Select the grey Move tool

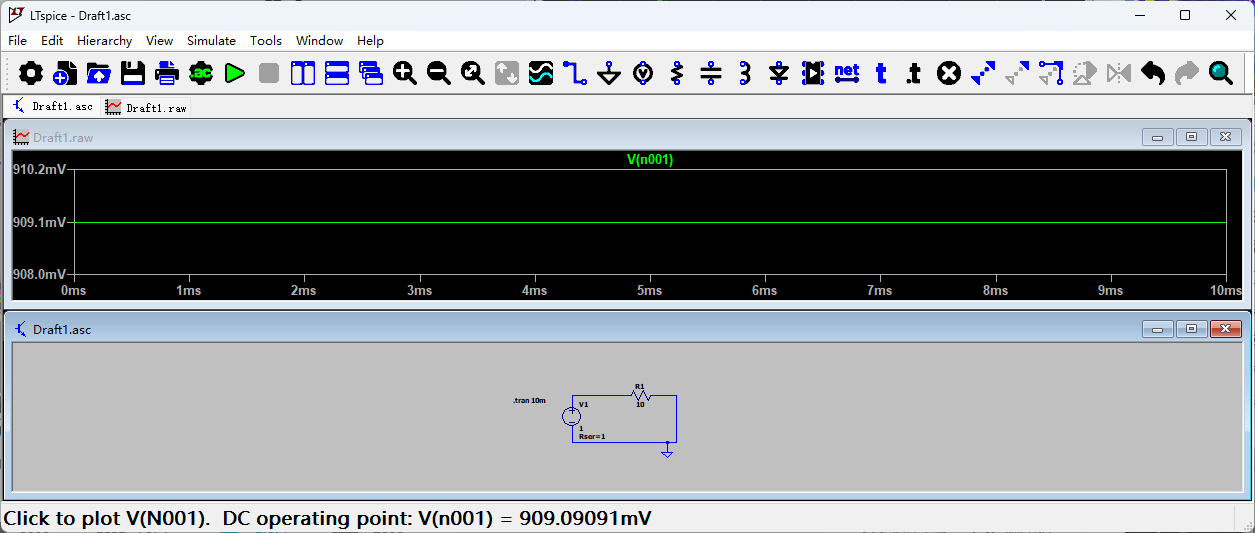pos(1017,73)
